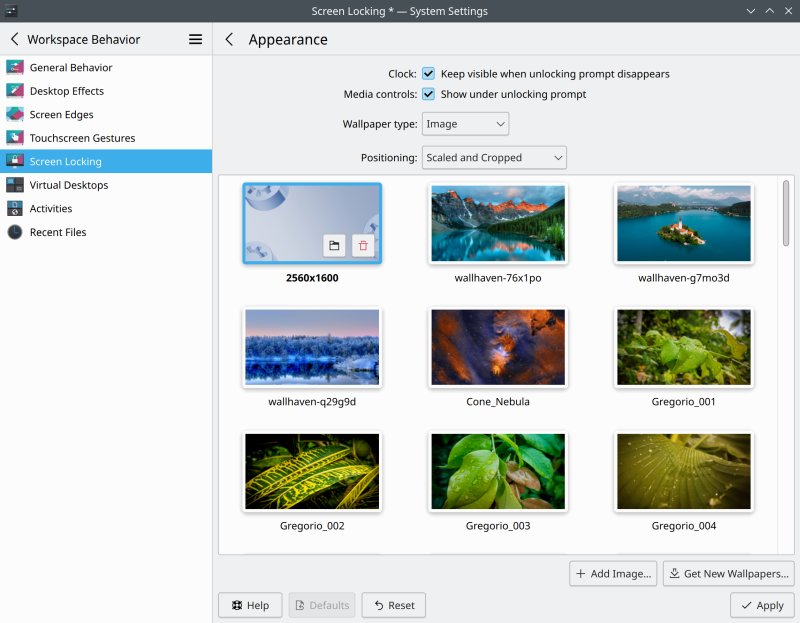The width and height of the screenshot is (800, 623).
Task: Click the Recent Files clock icon
Action: (x=15, y=232)
